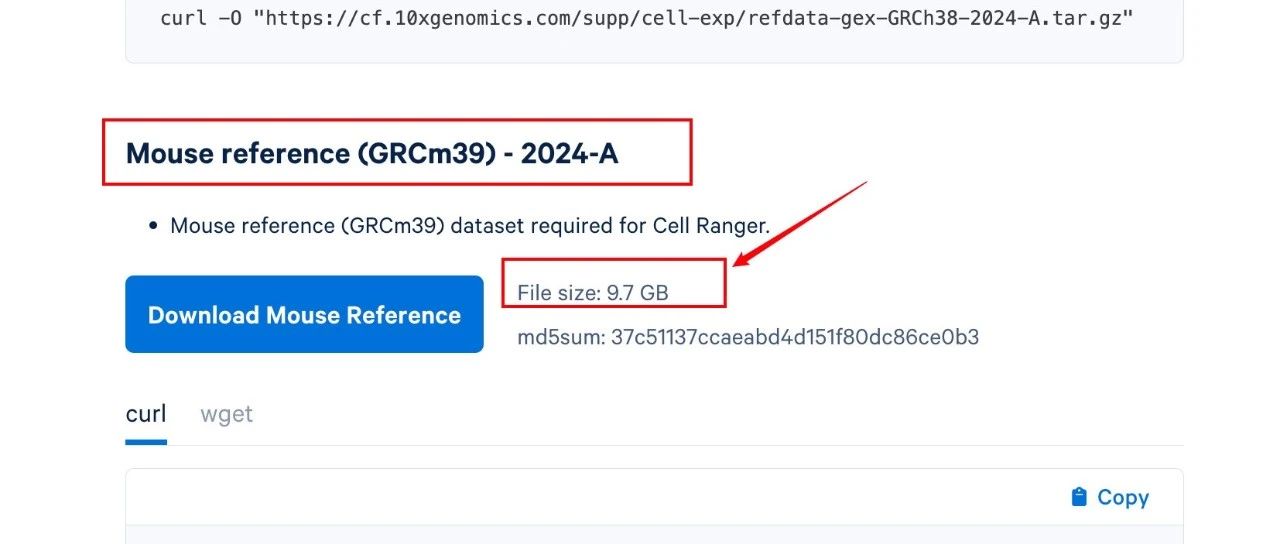This screenshot has width=1280, height=544.
Task: Switch to the wget tab
Action: [226, 414]
